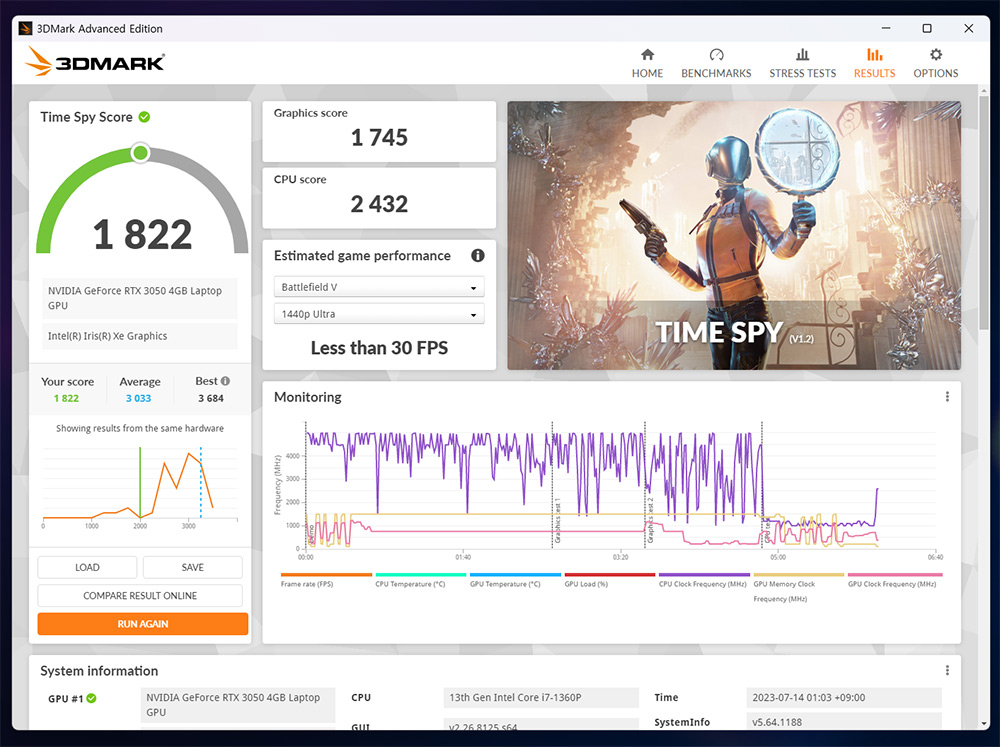Toggle the GPU Clock Frequency legend
The height and width of the screenshot is (747, 1000).
click(893, 580)
